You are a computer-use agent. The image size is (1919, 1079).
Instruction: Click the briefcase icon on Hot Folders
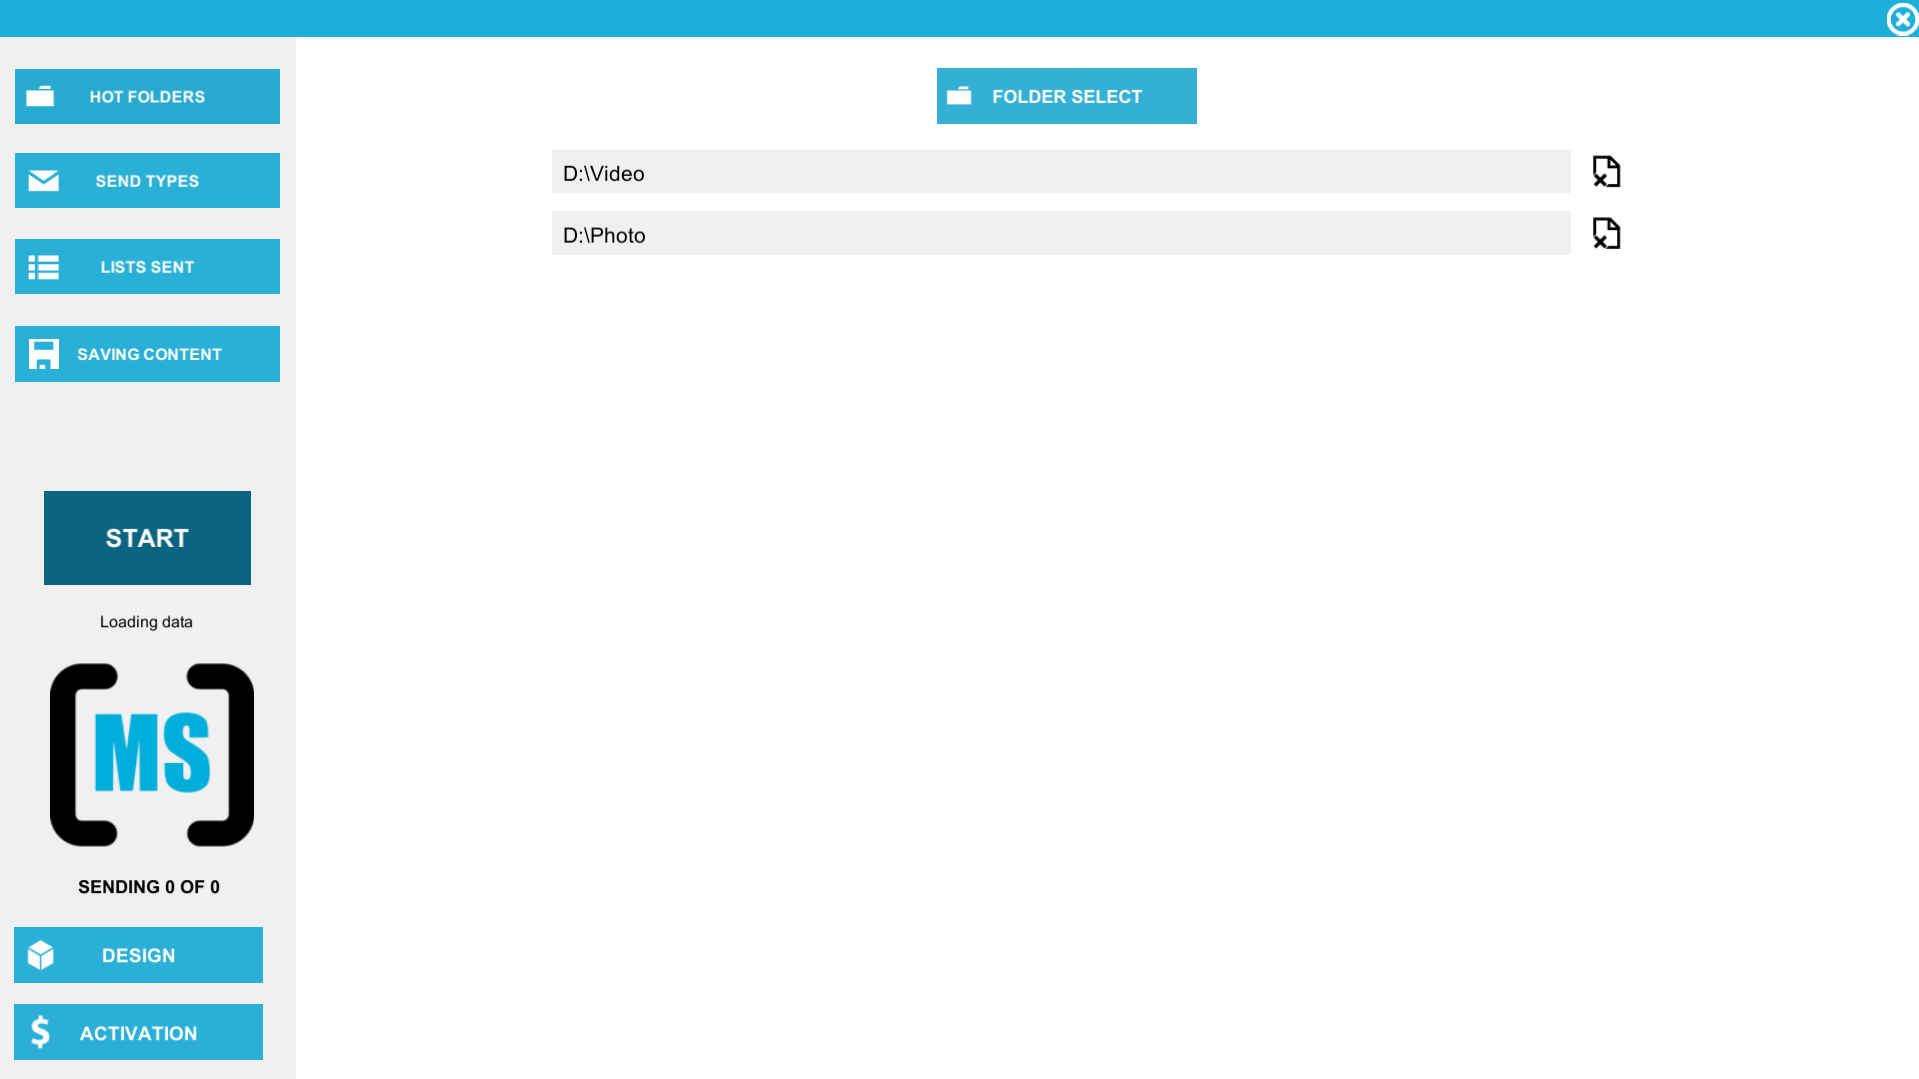tap(40, 96)
